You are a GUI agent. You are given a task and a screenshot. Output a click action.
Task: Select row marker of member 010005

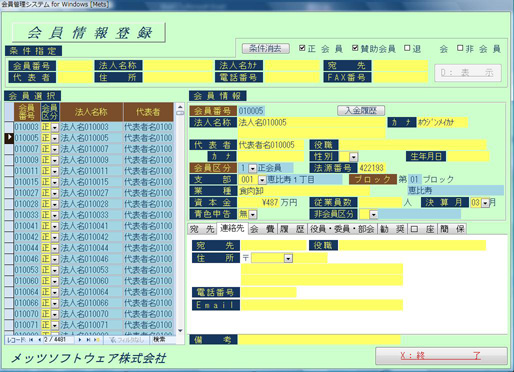coord(9,137)
